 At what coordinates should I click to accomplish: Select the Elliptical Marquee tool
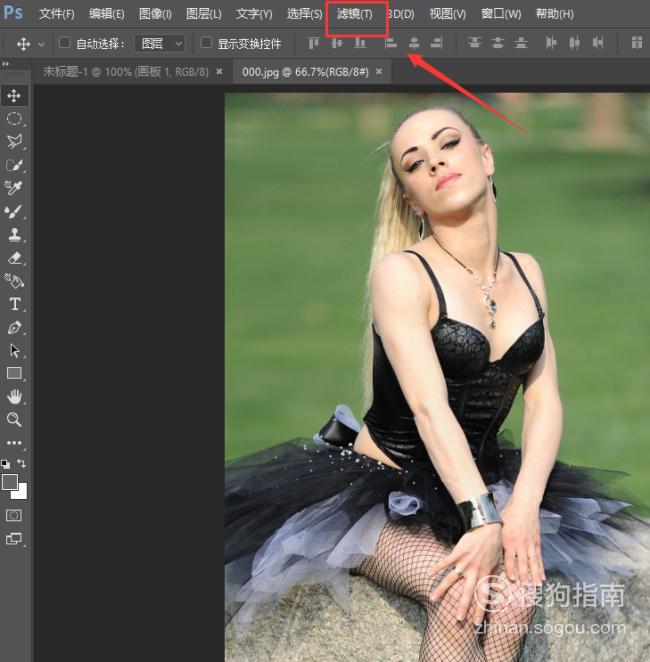pyautogui.click(x=14, y=119)
